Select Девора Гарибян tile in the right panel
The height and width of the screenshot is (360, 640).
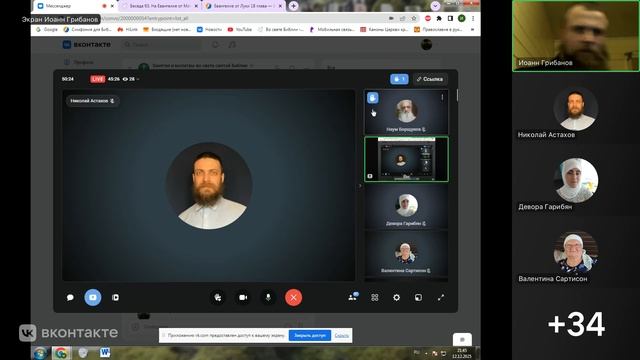point(576,180)
